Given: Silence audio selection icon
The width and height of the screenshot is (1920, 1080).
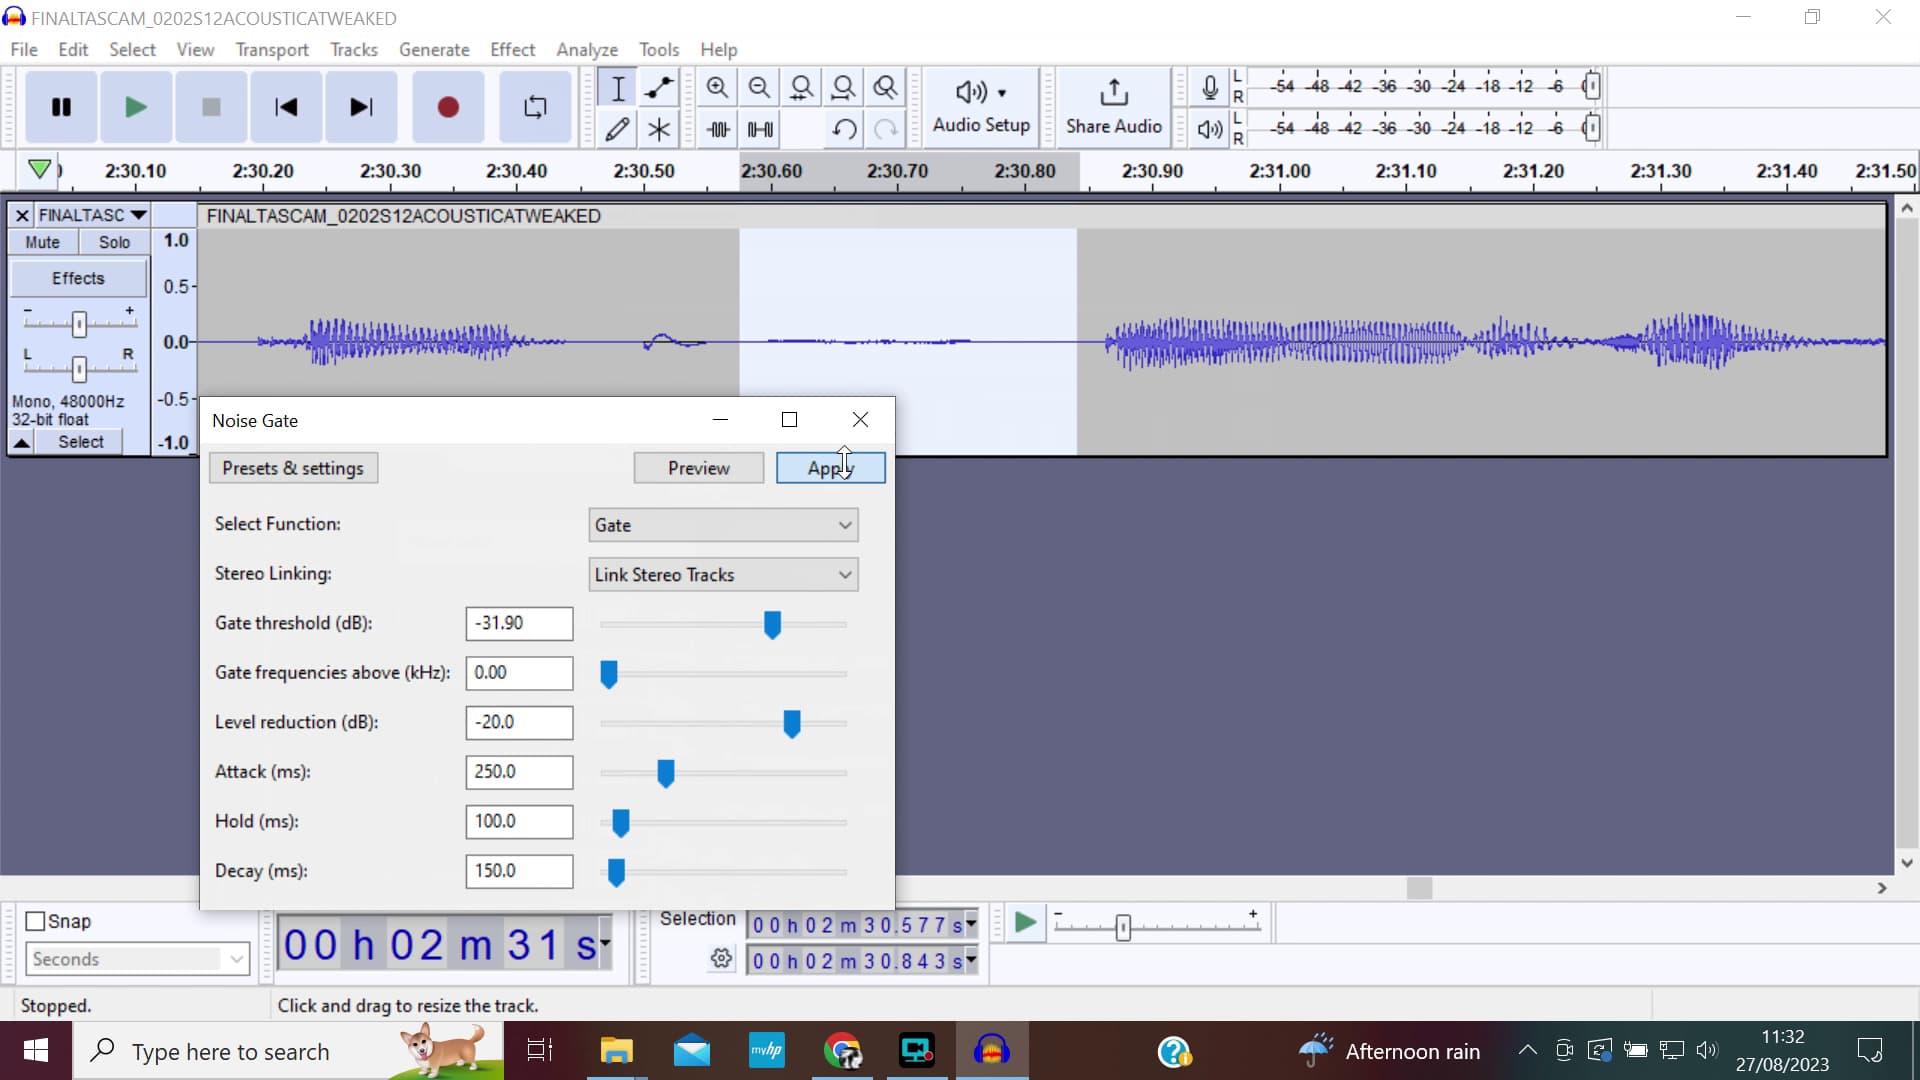Looking at the screenshot, I should tap(760, 129).
